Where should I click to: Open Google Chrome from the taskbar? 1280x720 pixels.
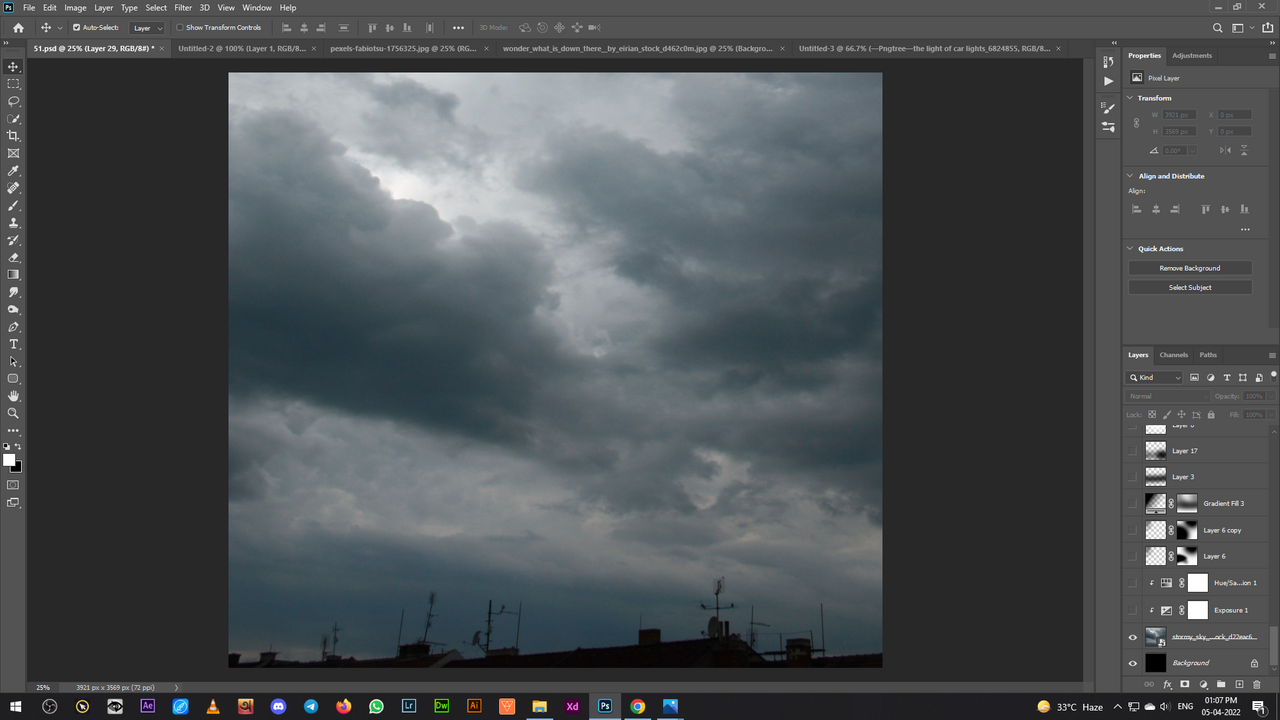637,706
